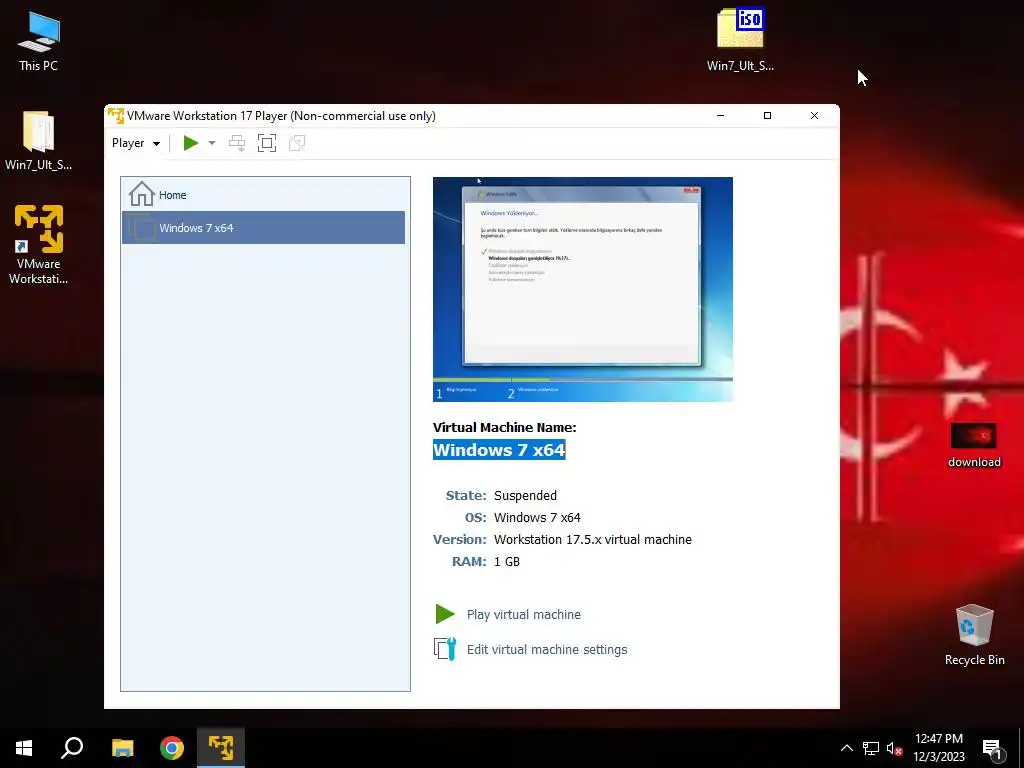Click the OS value 'Windows 7 x64'
Image resolution: width=1024 pixels, height=768 pixels.
pos(537,518)
